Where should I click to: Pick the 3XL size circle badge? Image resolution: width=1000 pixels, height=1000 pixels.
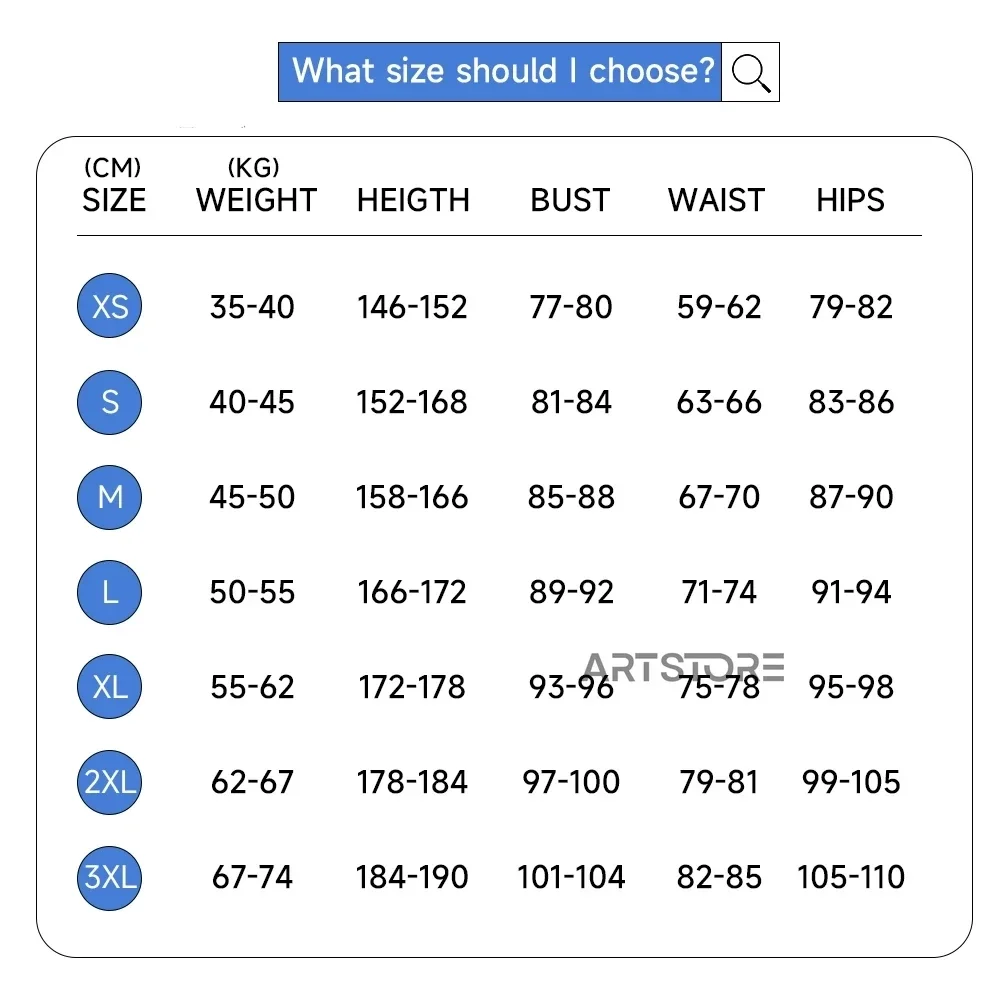click(110, 878)
